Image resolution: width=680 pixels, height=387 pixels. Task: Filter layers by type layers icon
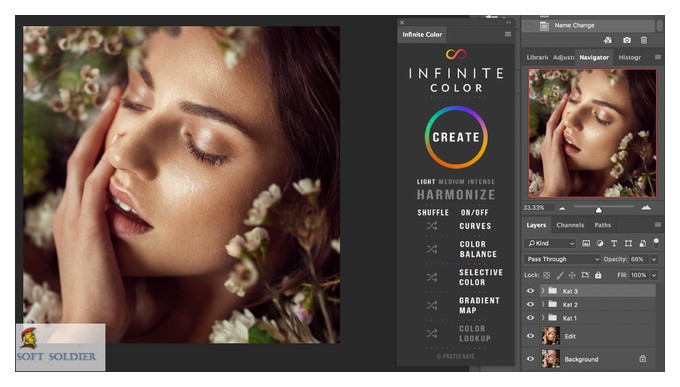(614, 243)
